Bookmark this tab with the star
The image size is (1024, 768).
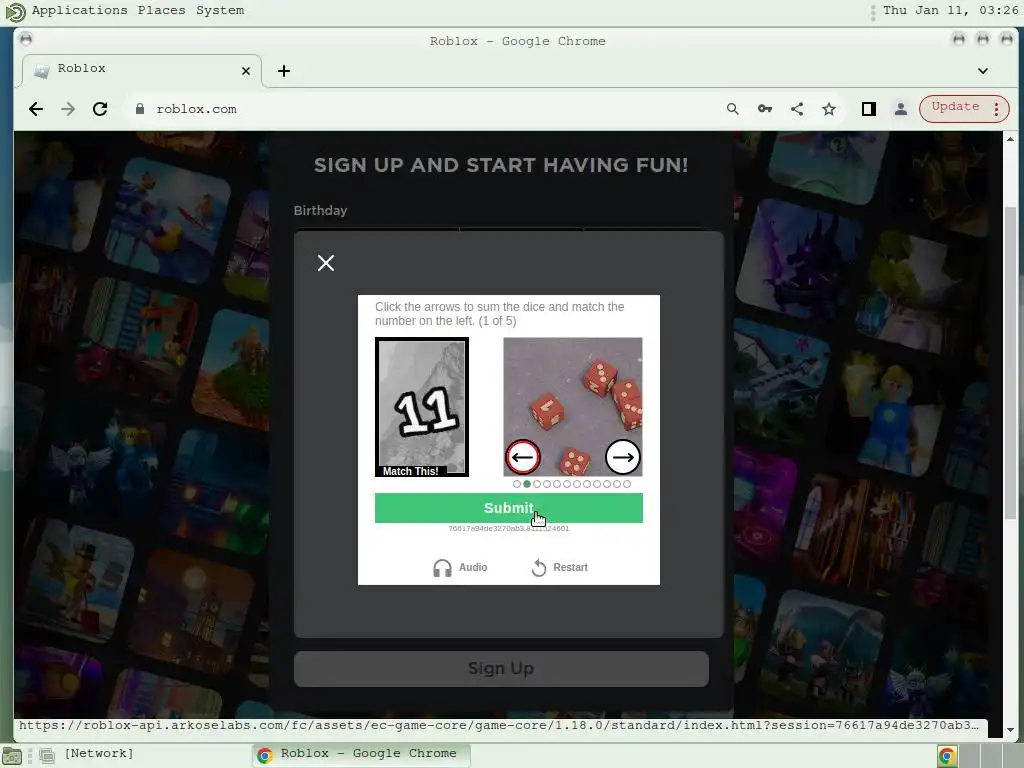click(x=829, y=109)
